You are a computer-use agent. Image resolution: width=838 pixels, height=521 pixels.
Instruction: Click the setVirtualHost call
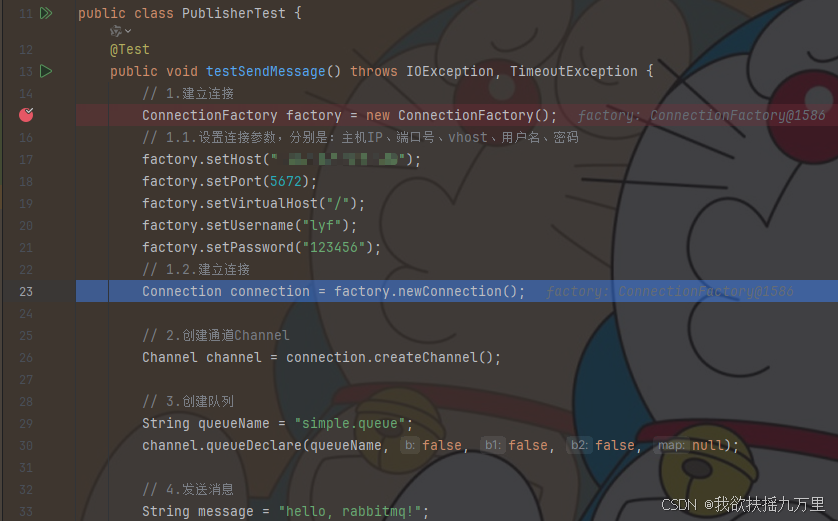pyautogui.click(x=262, y=204)
